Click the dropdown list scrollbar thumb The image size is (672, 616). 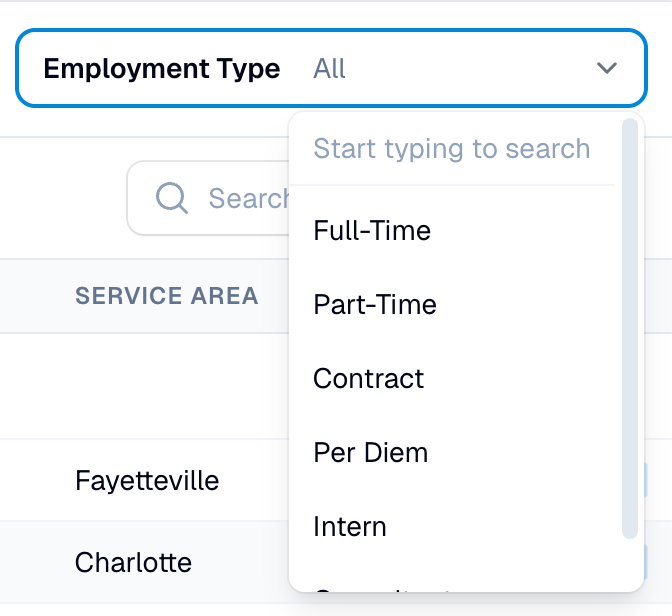[x=630, y=328]
